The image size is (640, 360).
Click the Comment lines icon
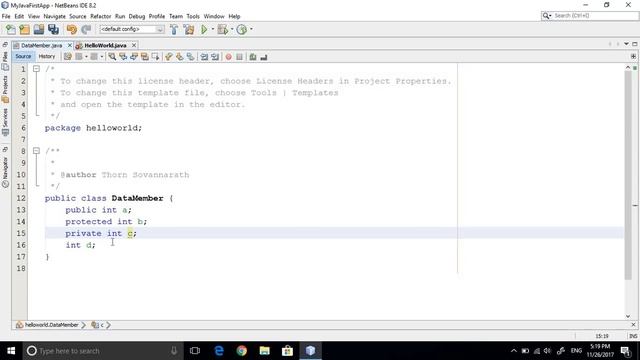253,57
